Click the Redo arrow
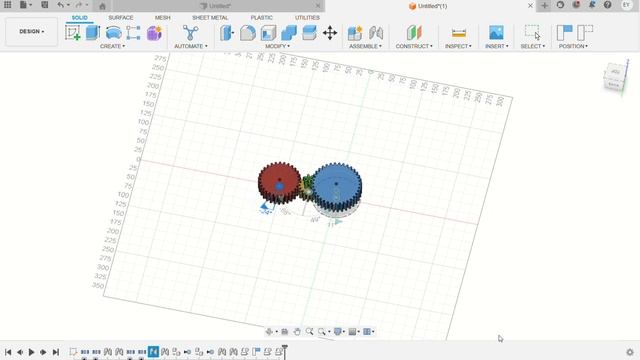This screenshot has height=360, width=640. point(79,5)
